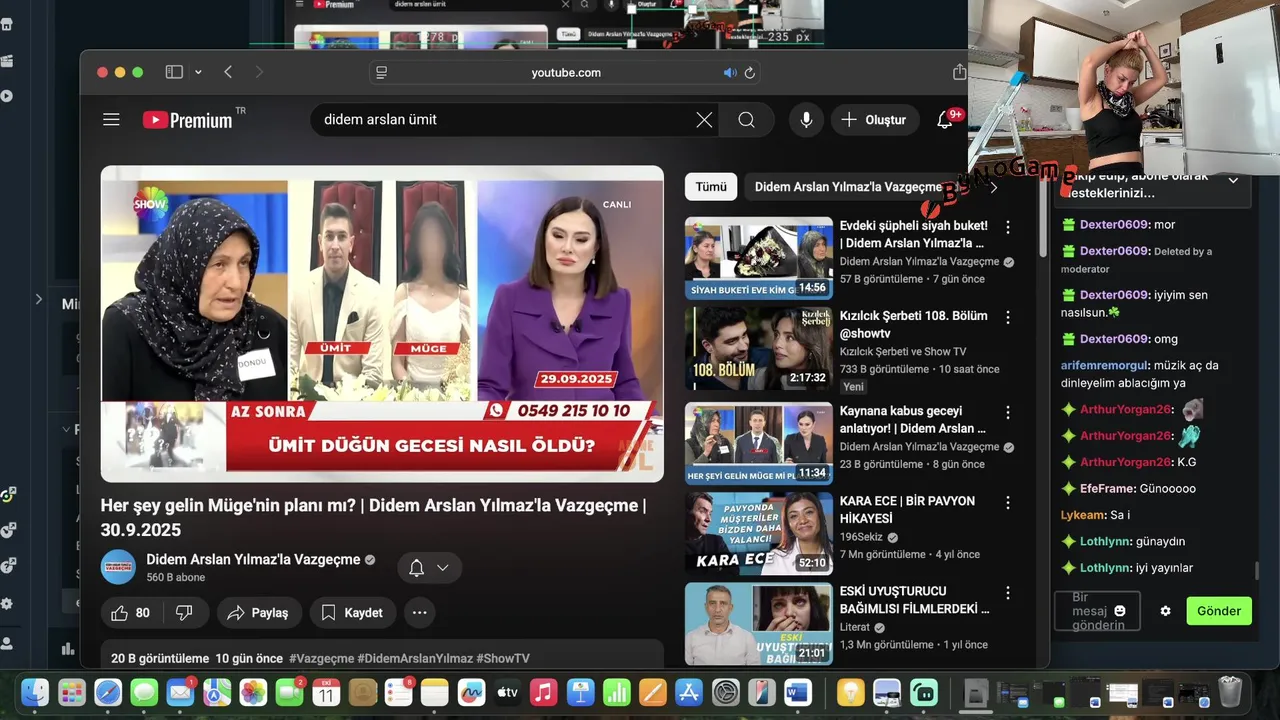This screenshot has height=720, width=1280.
Task: Open options for Evdeki şüpheli siyah buket video
Action: pos(1008,227)
